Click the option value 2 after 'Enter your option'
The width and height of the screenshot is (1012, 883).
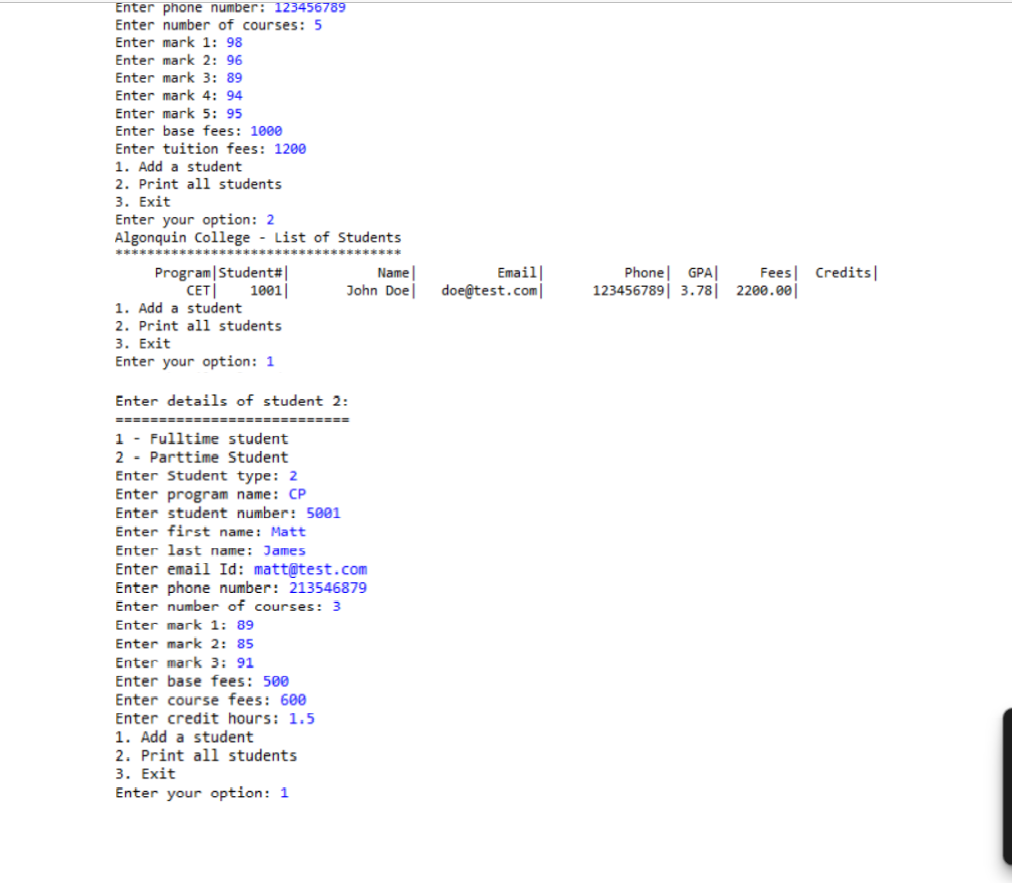270,219
